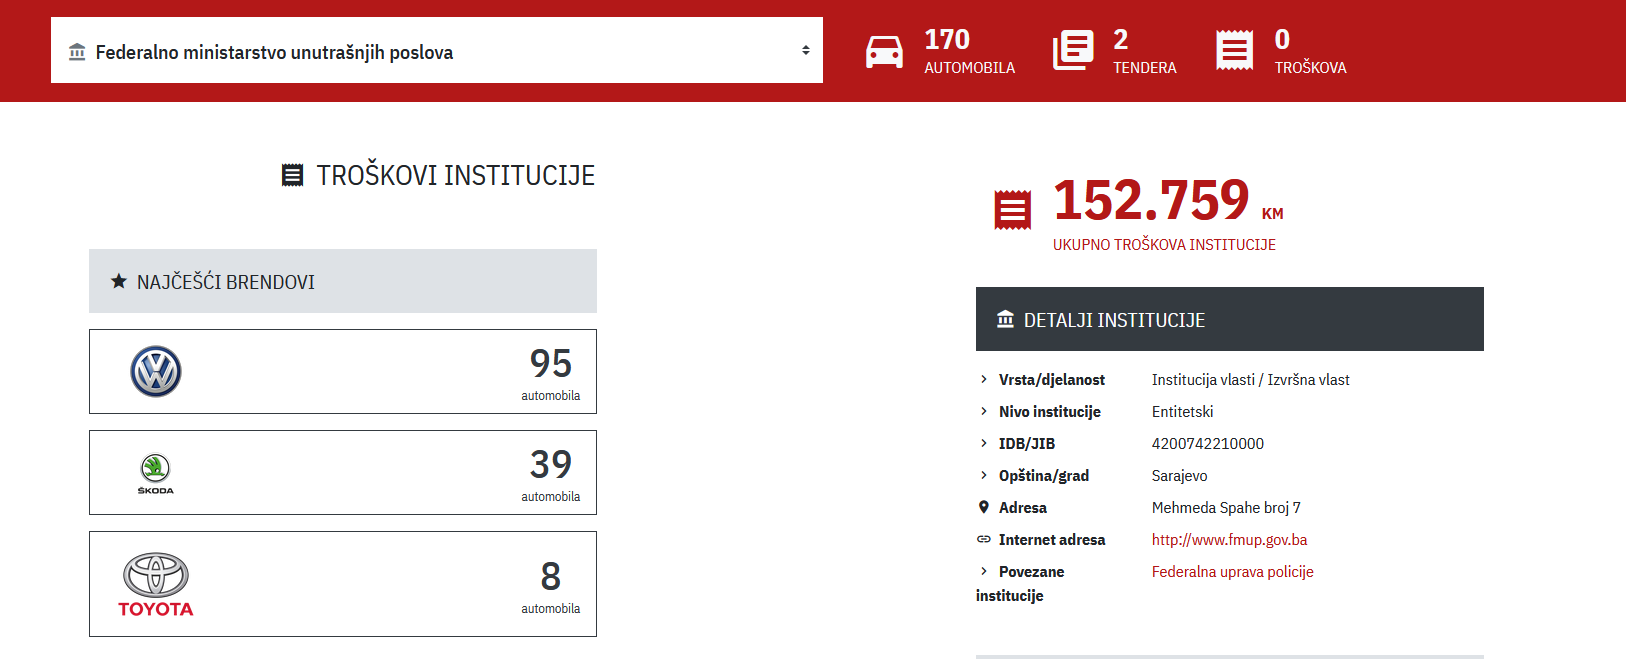This screenshot has height=659, width=1626.
Task: Click the list icon next to Troškovi institucije
Action: pos(292,175)
